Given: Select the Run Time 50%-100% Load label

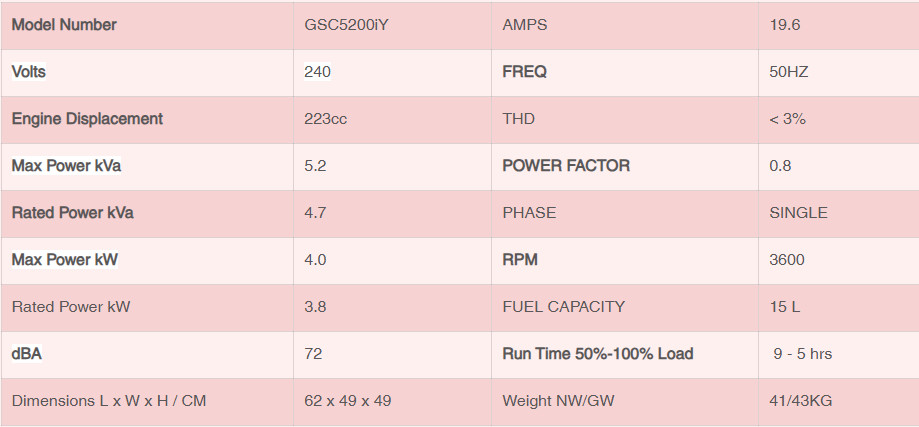Looking at the screenshot, I should coord(598,354).
